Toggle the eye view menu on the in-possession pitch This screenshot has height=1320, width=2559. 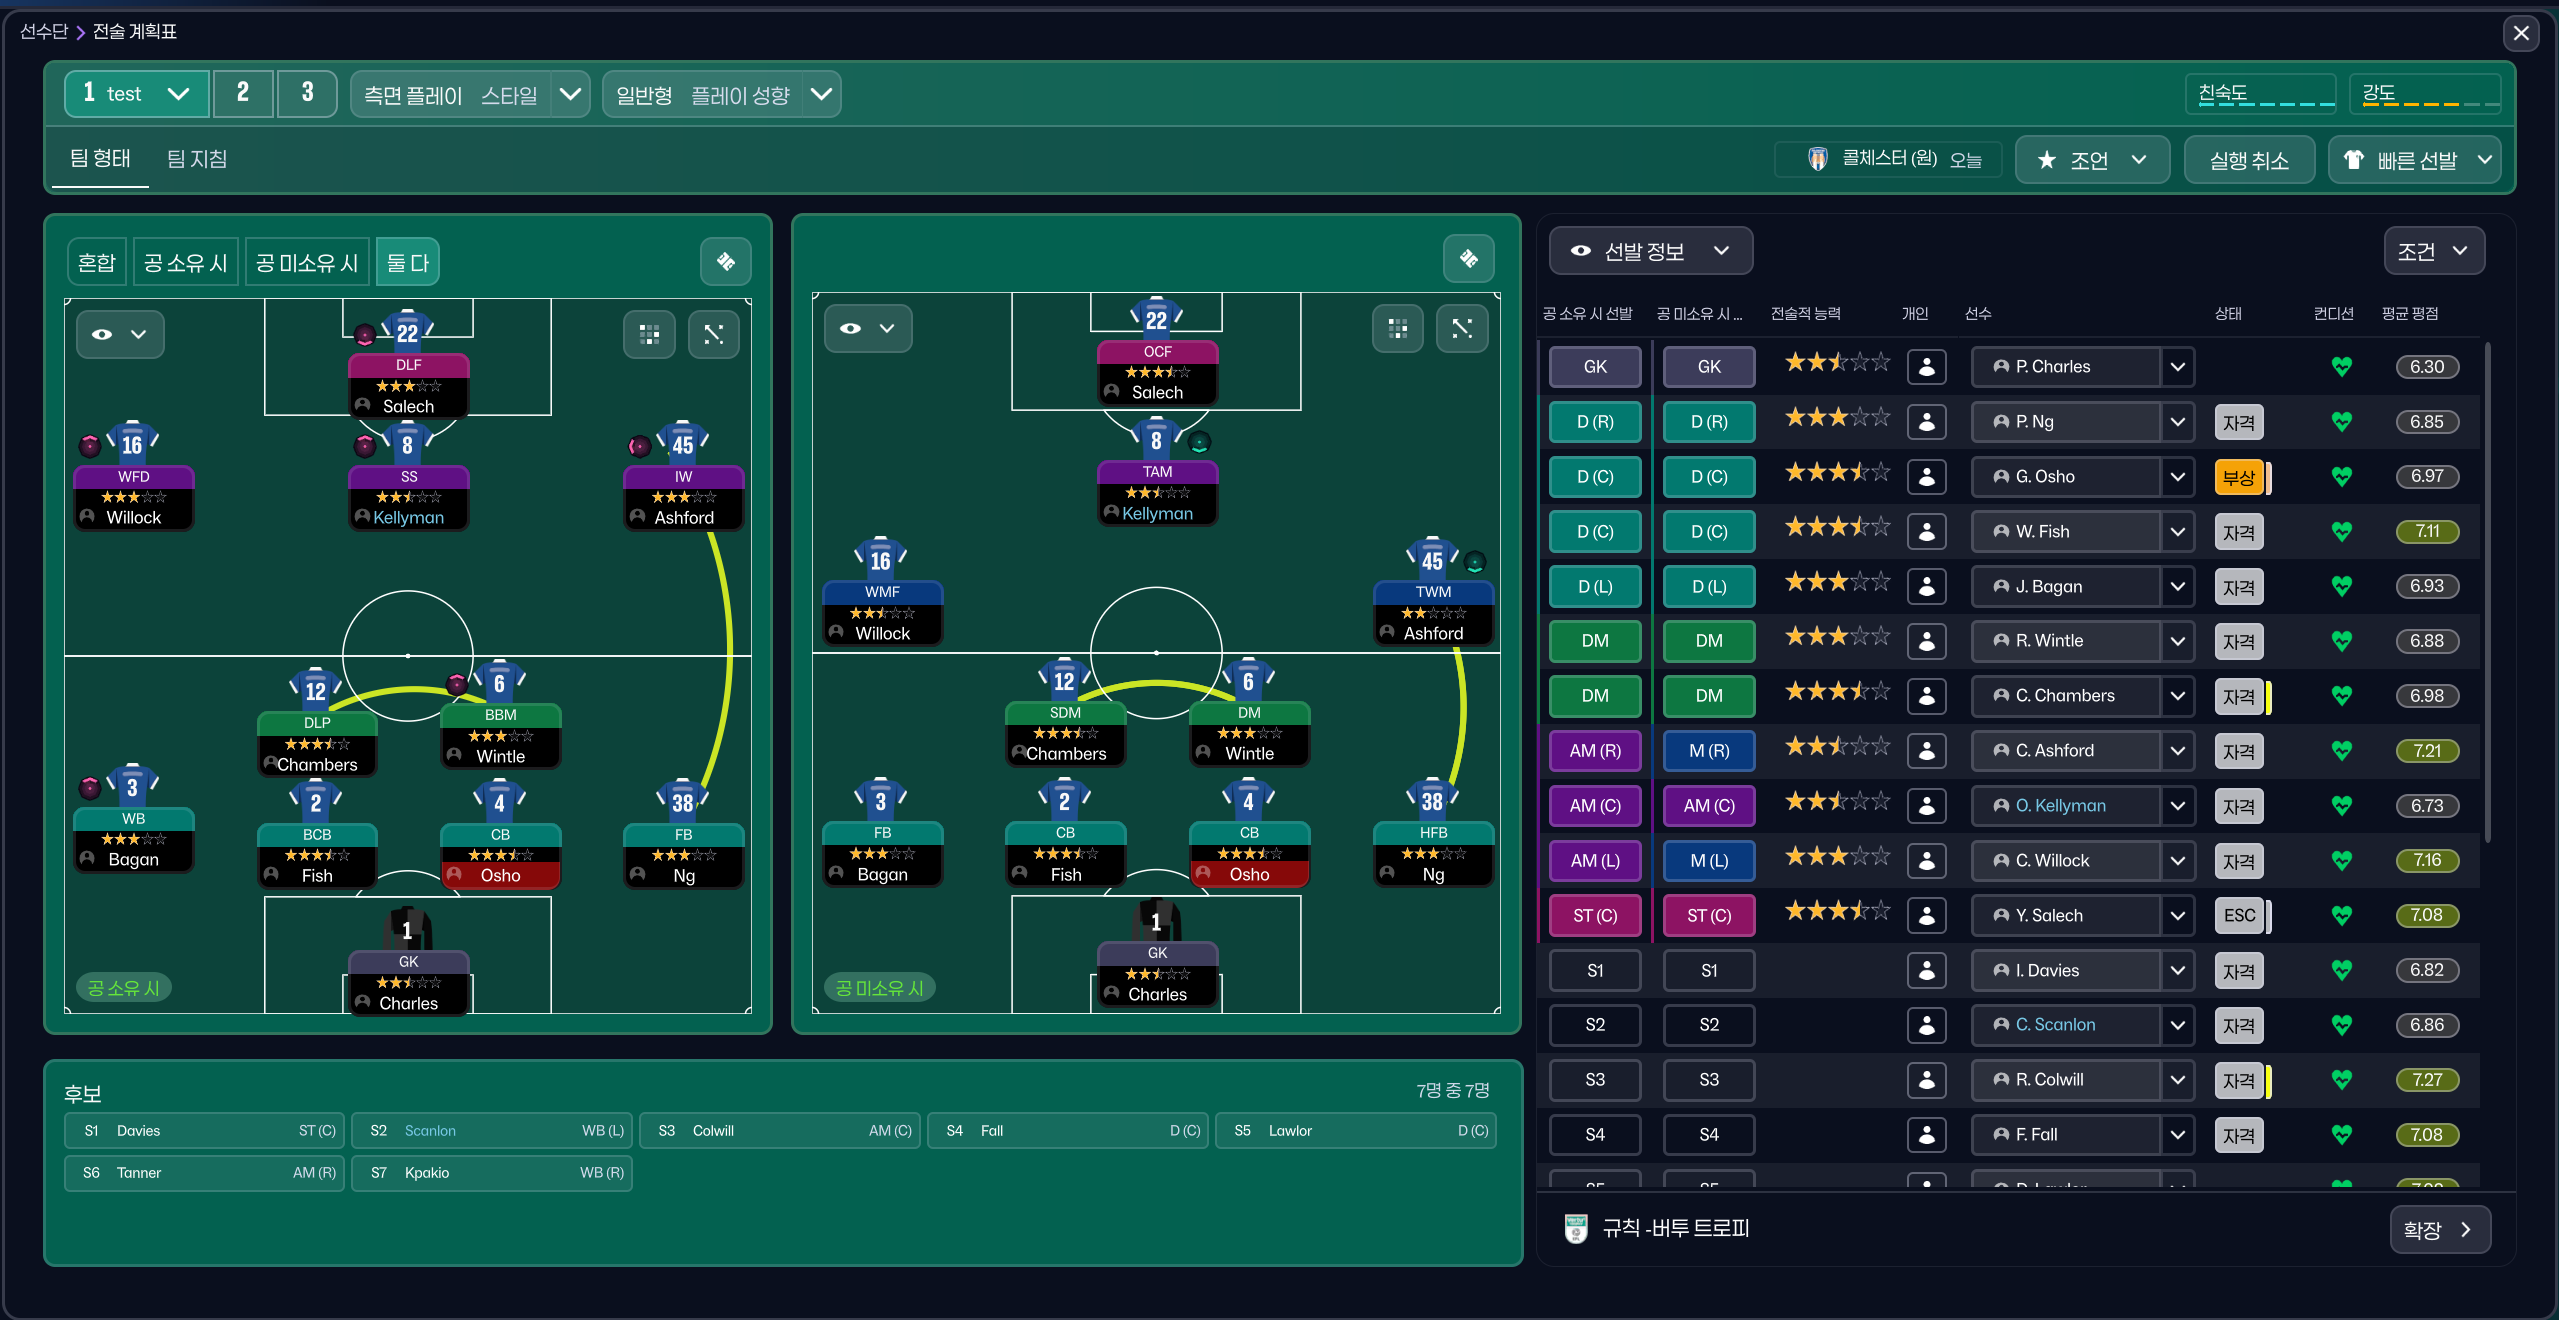pyautogui.click(x=120, y=334)
